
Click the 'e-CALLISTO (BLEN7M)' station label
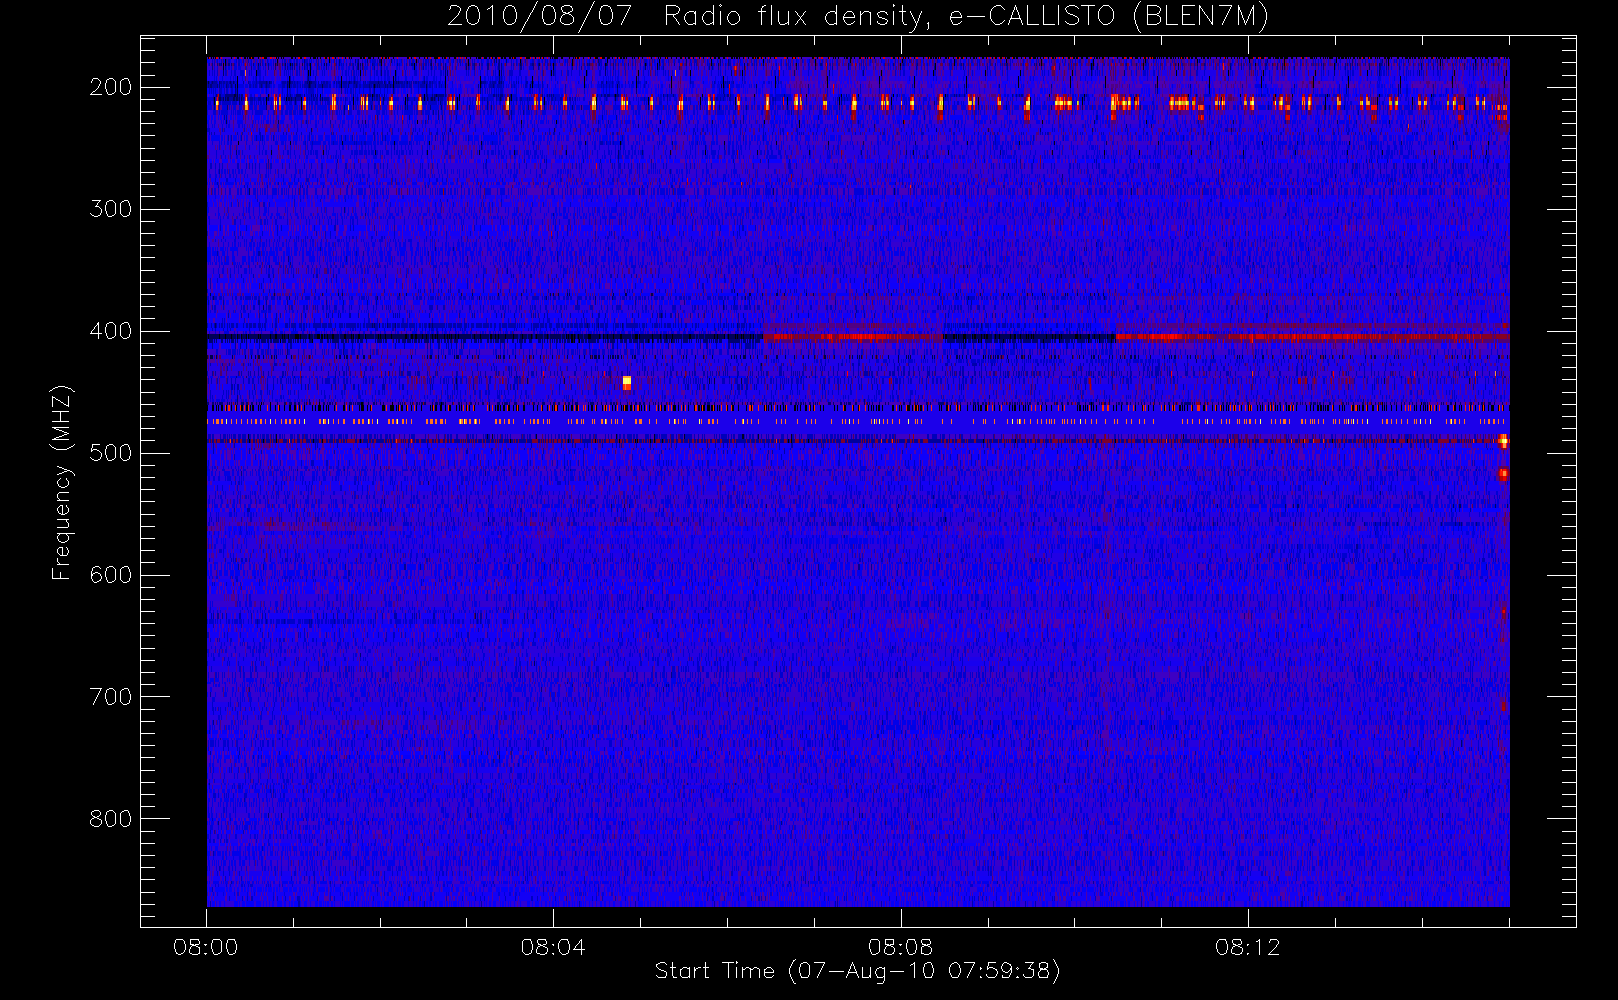click(1108, 17)
